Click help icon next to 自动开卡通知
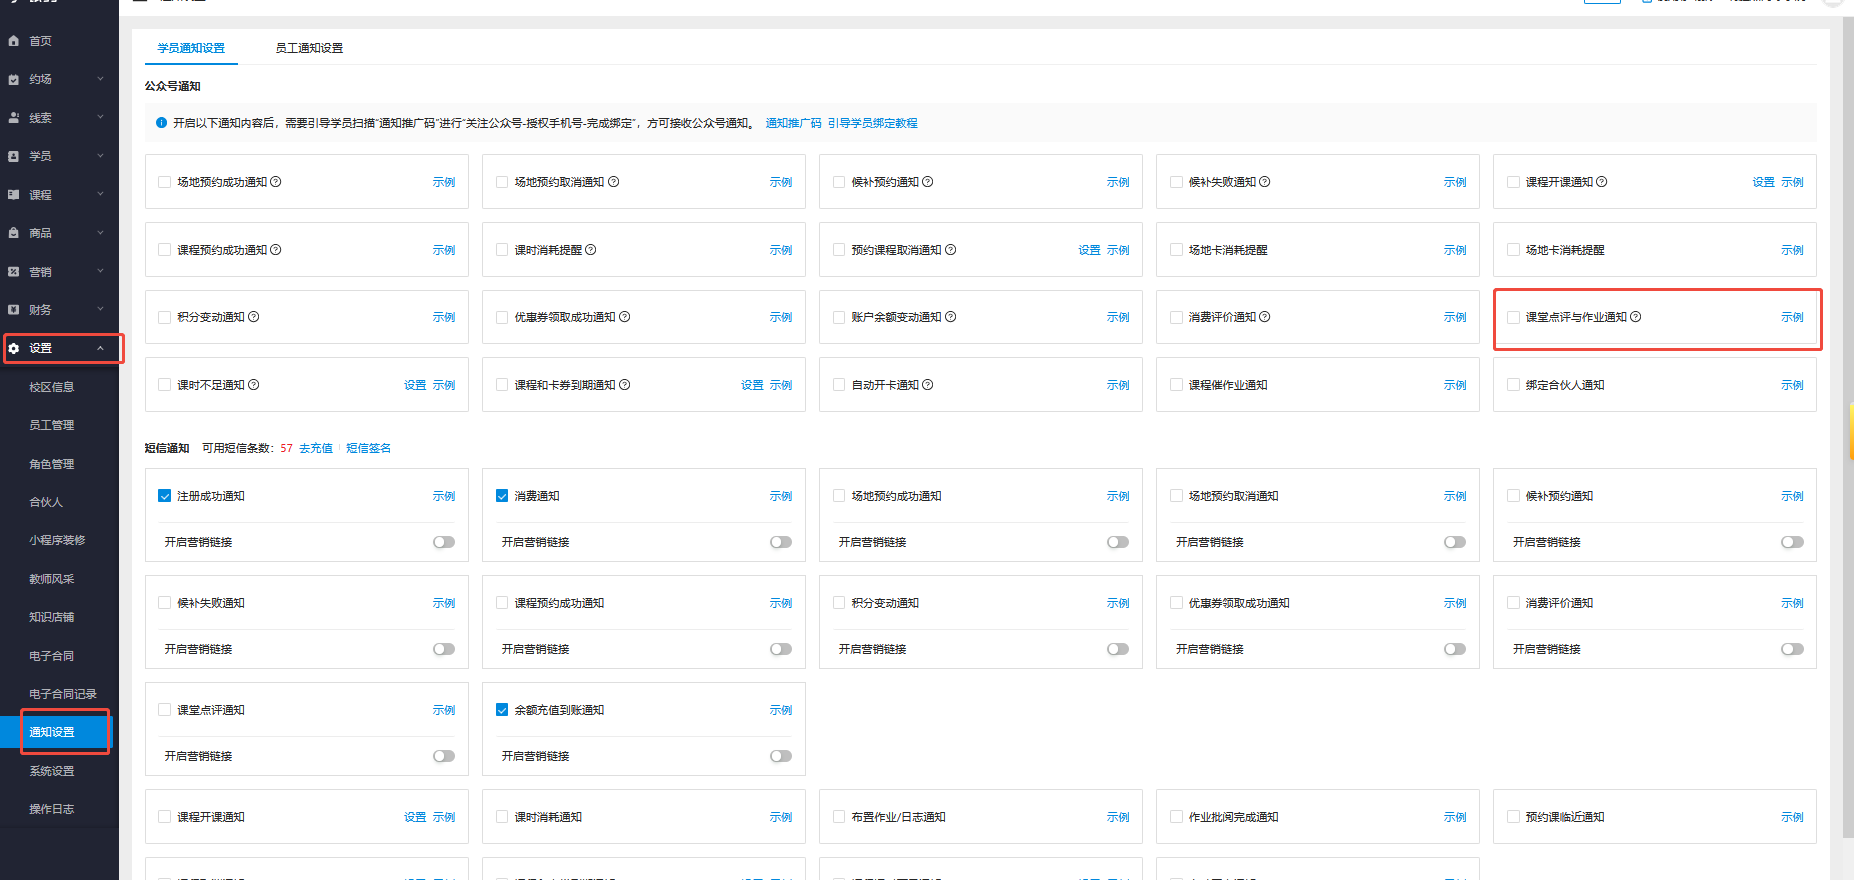 (928, 385)
